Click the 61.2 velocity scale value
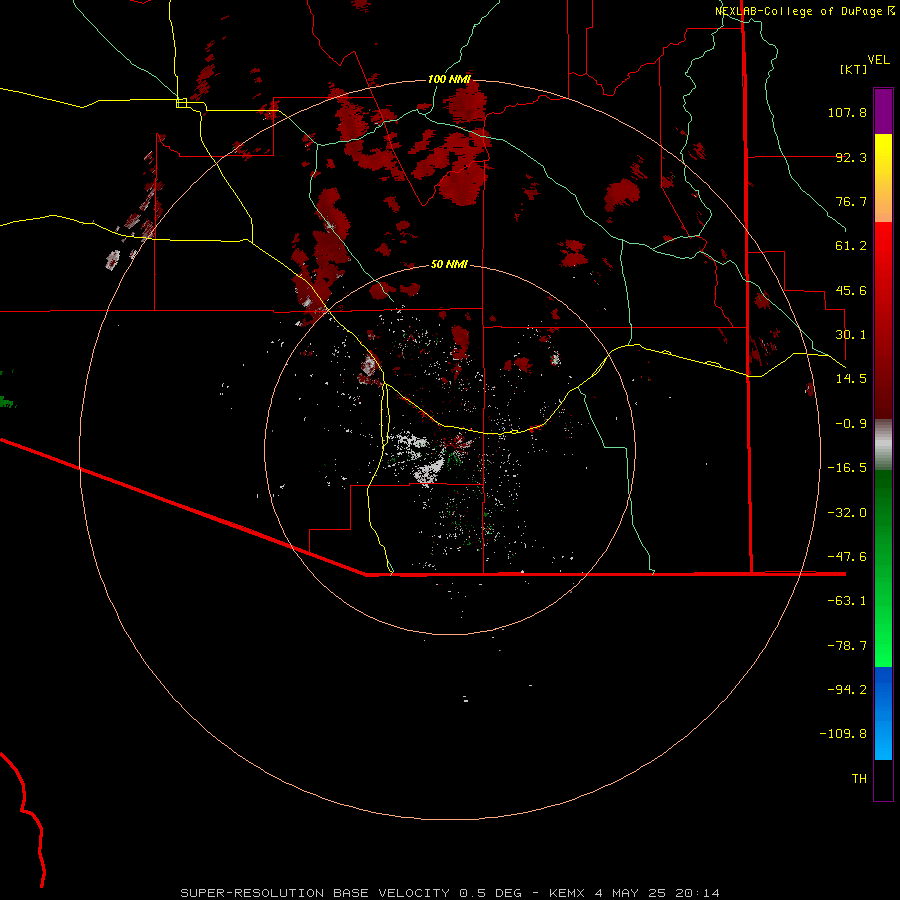Image resolution: width=900 pixels, height=900 pixels. [851, 246]
